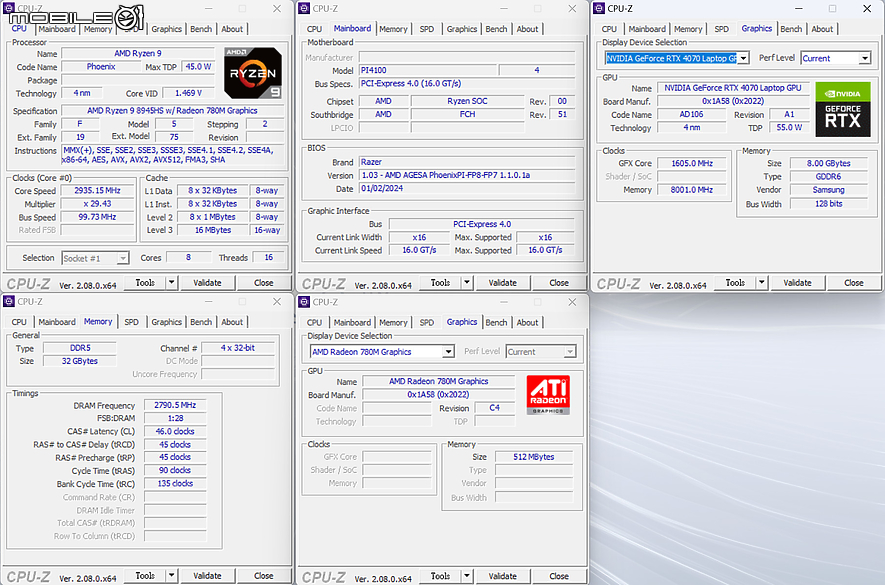Open the Socket #1 selection dropdown
Screen dimensions: 885x585
[x=122, y=258]
